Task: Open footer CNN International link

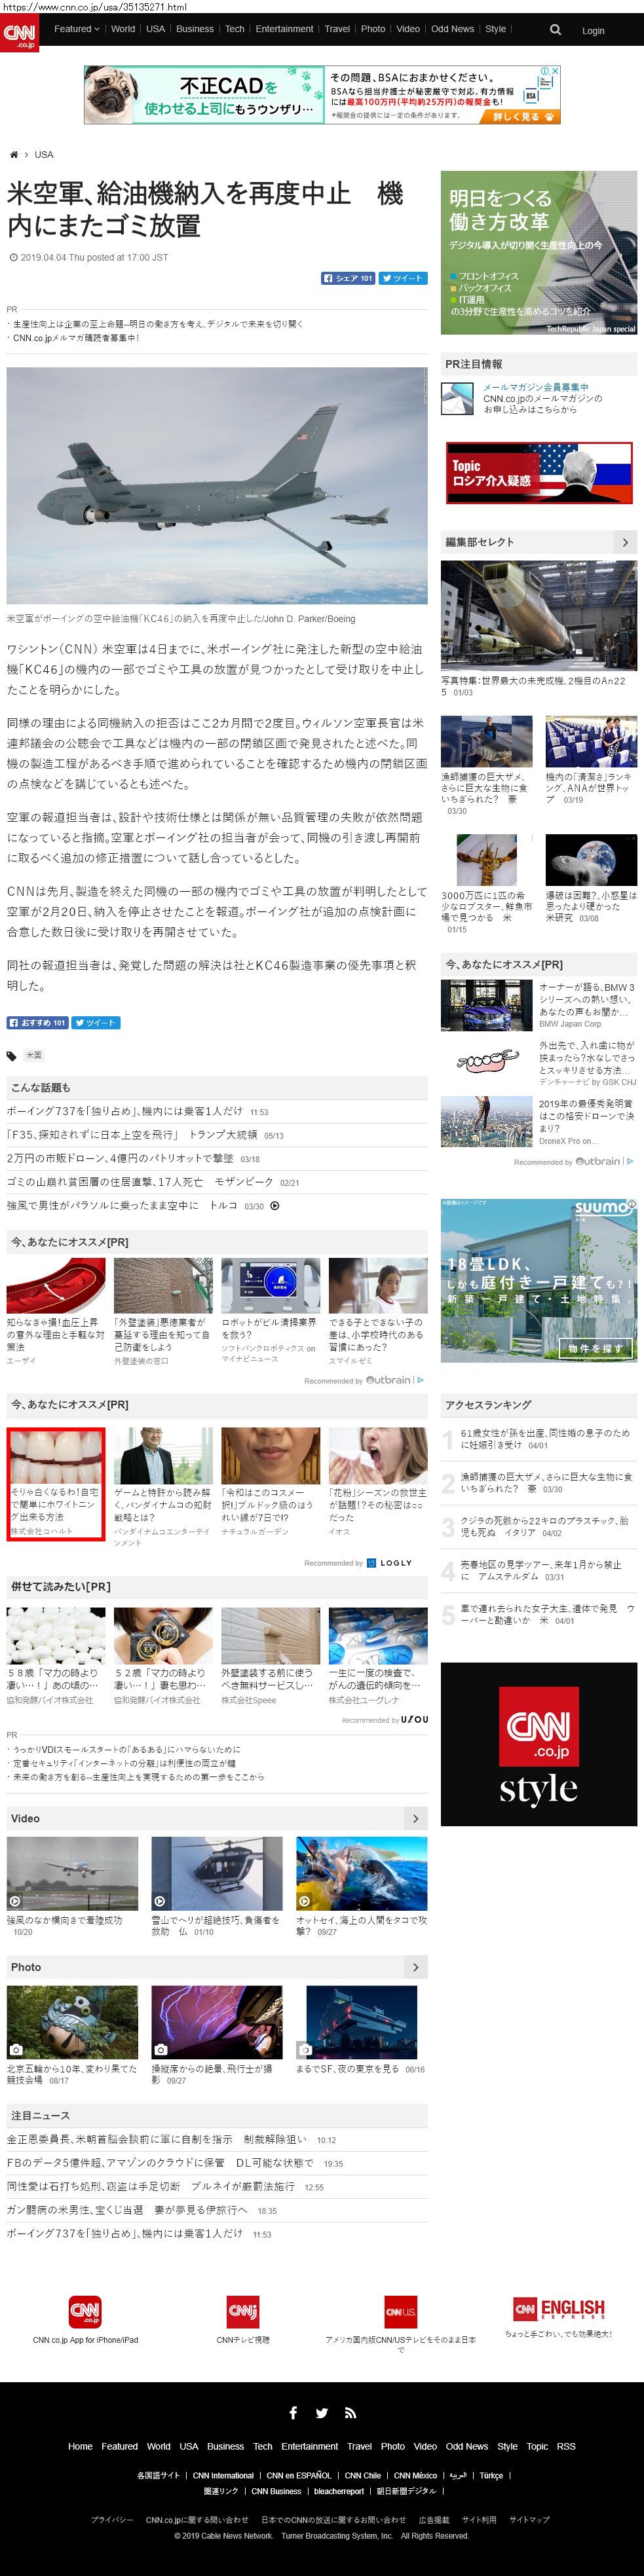Action: coord(224,2476)
